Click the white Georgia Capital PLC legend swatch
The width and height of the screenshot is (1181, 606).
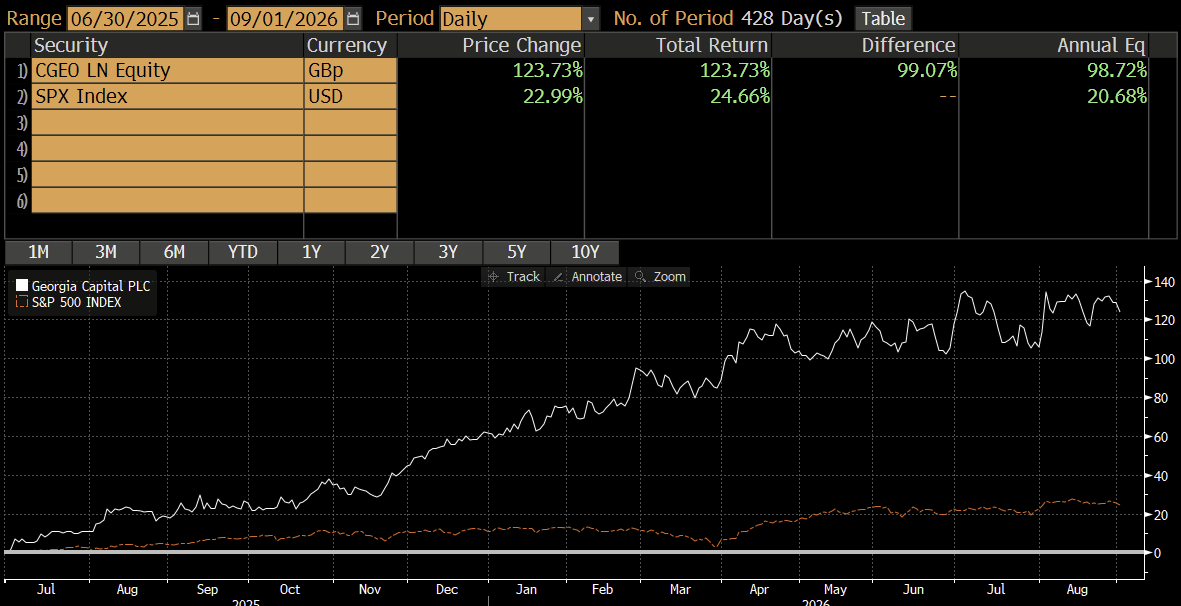click(x=22, y=286)
